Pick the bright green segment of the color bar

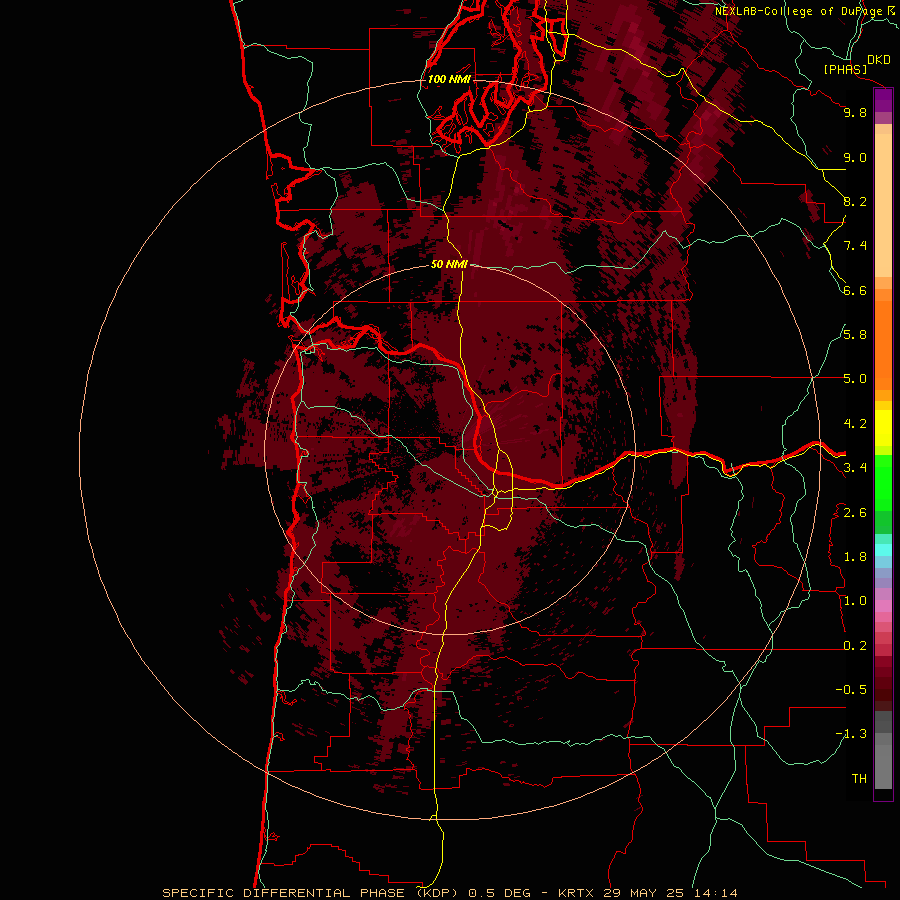[883, 483]
